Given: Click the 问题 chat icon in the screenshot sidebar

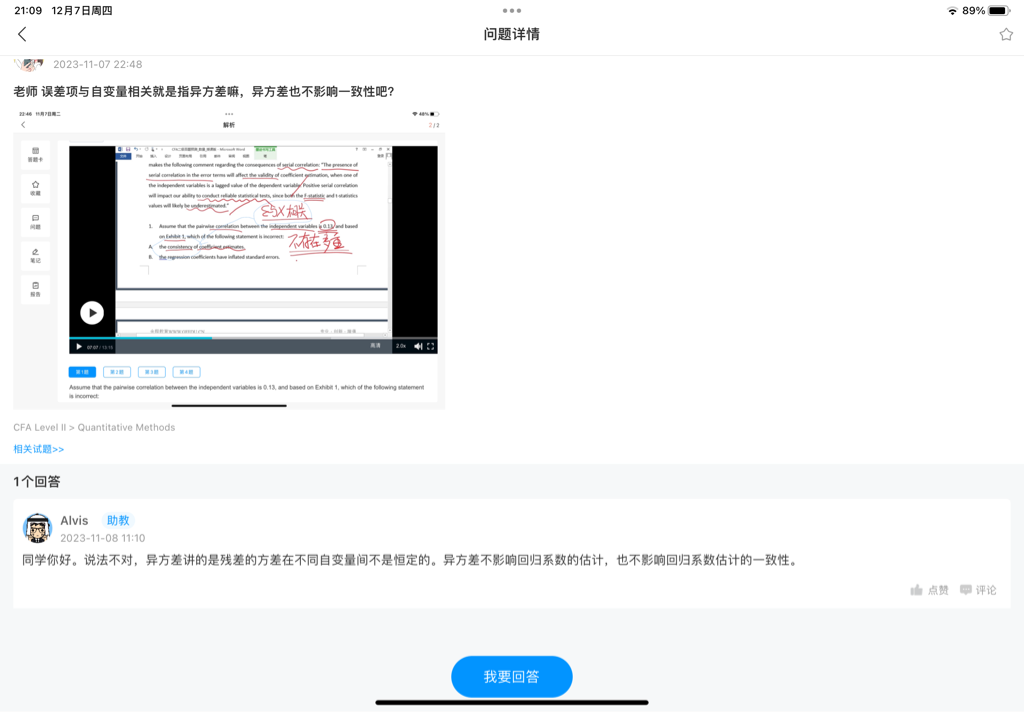Looking at the screenshot, I should coord(35,221).
